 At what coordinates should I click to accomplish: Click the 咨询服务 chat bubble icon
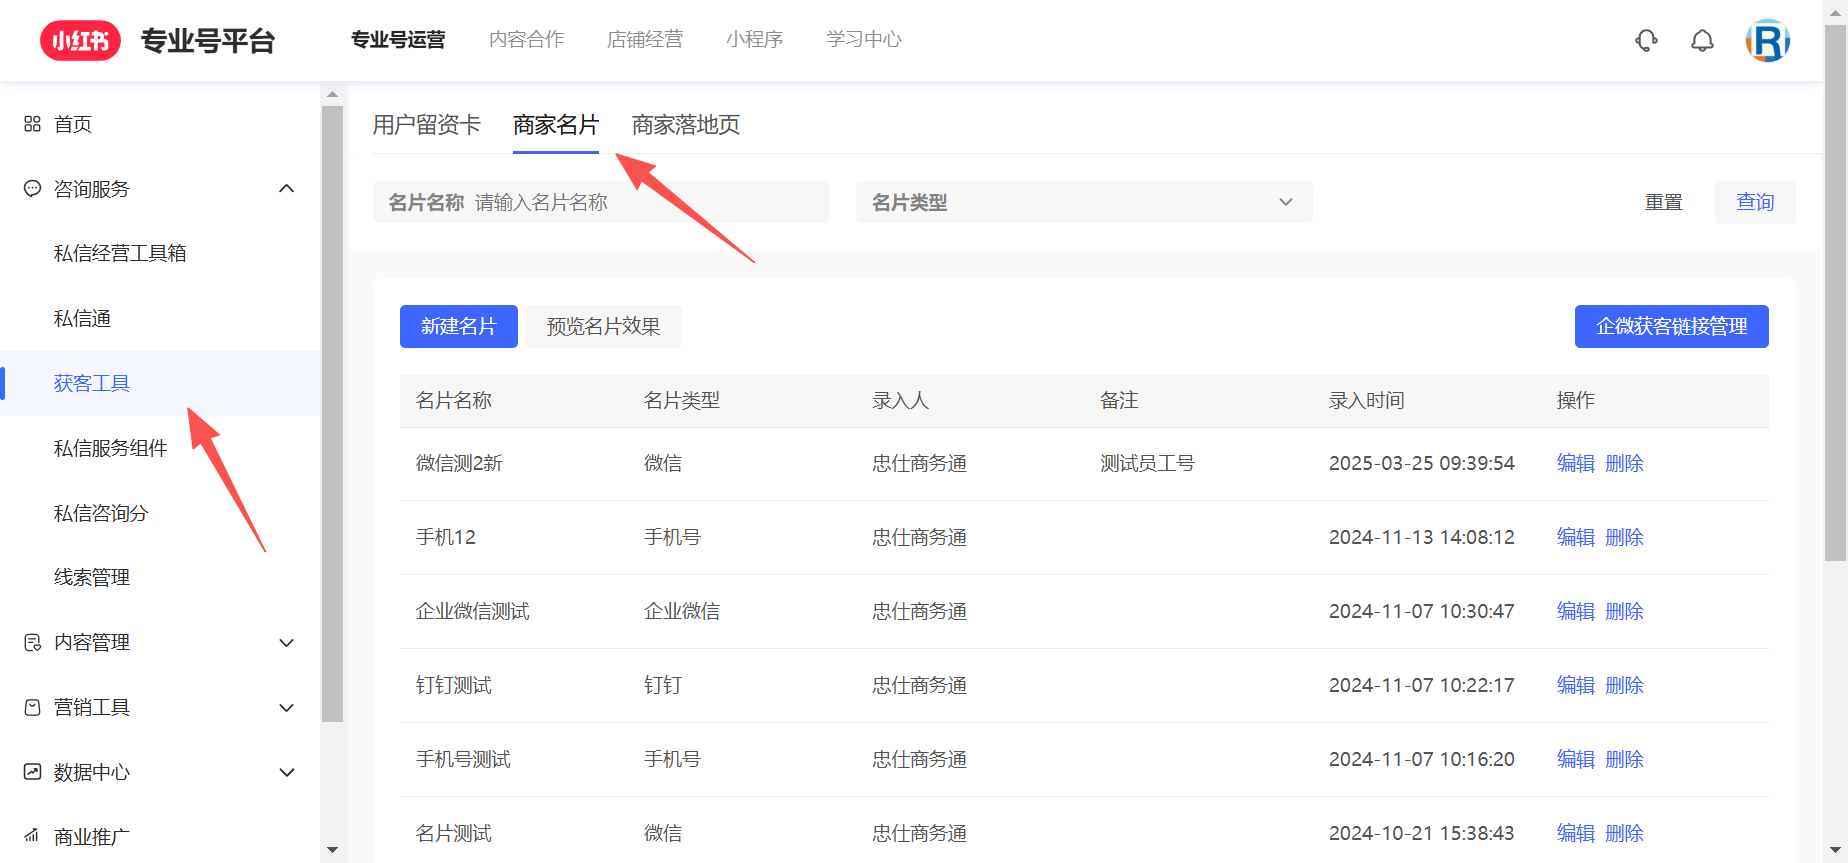(x=32, y=189)
